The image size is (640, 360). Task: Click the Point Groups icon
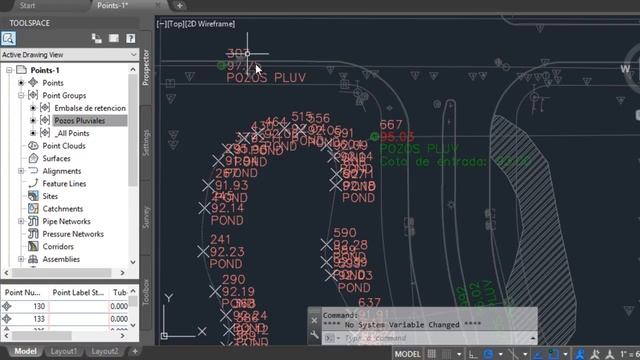pyautogui.click(x=33, y=96)
